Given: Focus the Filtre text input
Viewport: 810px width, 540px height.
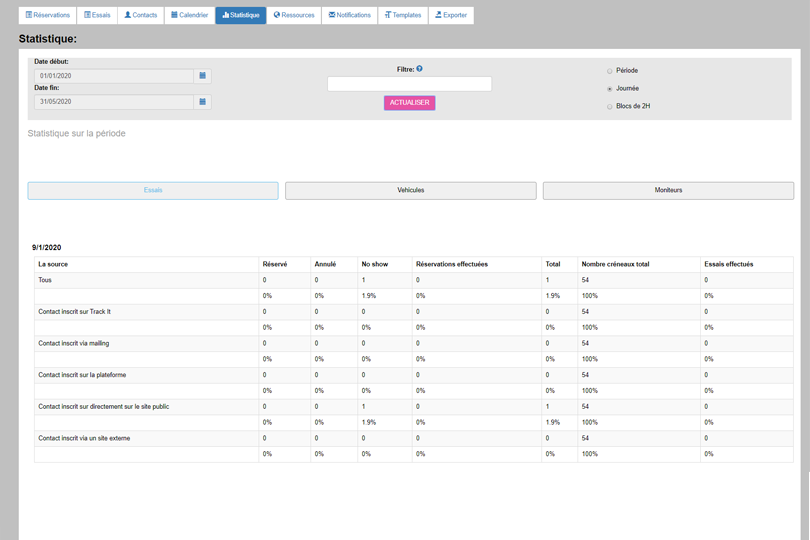Looking at the screenshot, I should click(x=410, y=84).
